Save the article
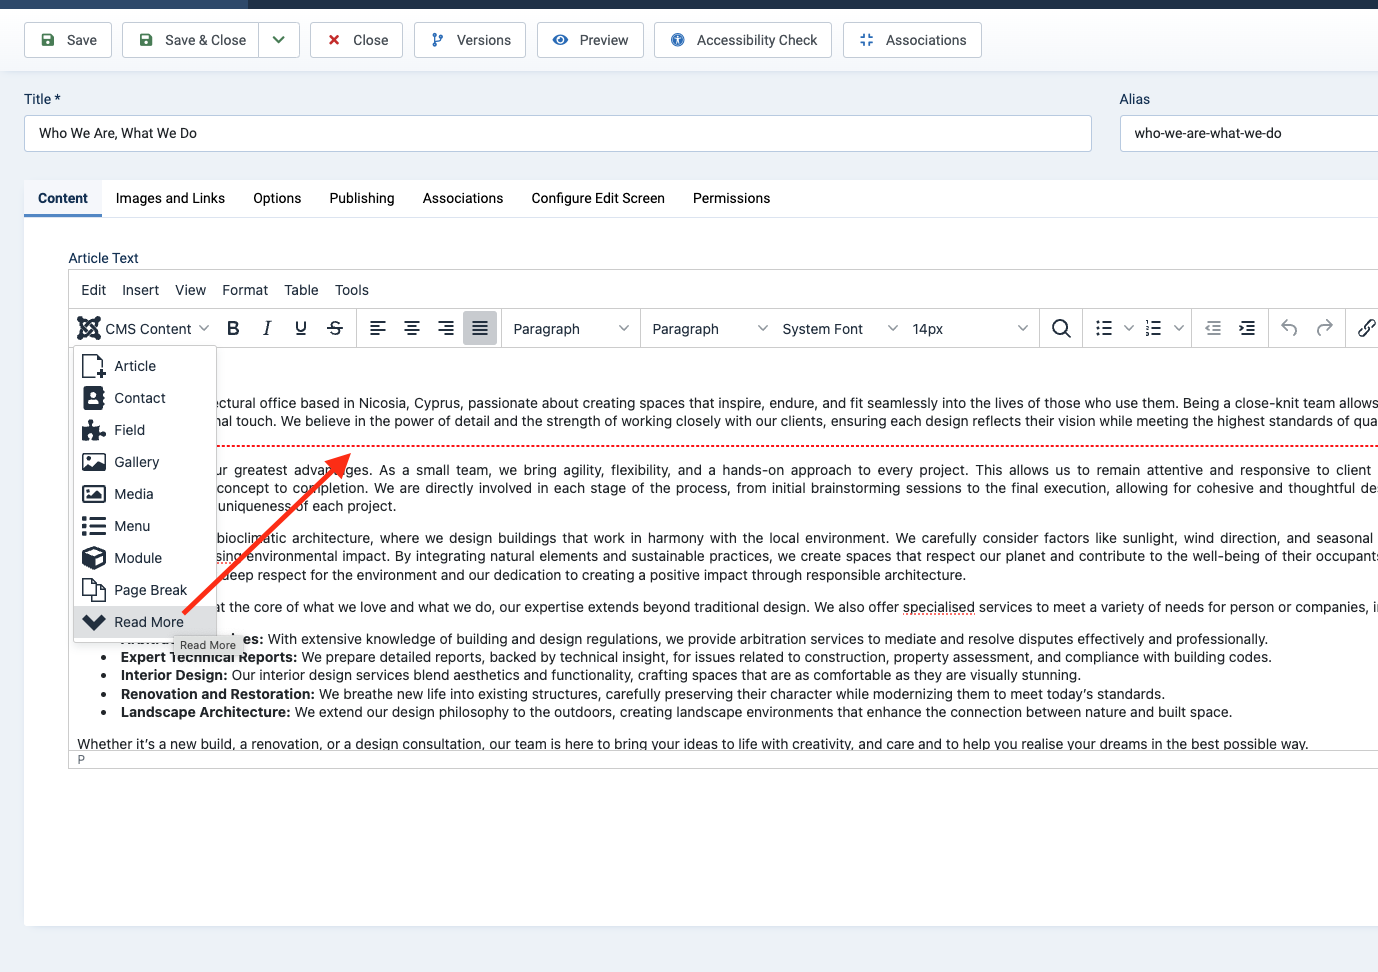 pyautogui.click(x=68, y=40)
